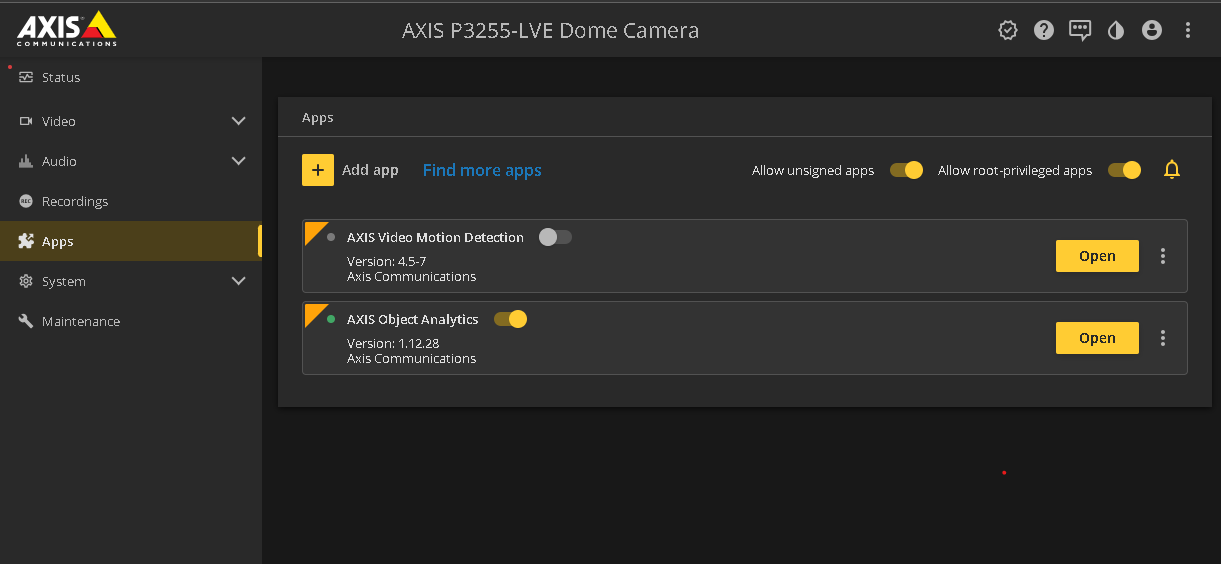Toggle Allow root-privileged apps switch
The height and width of the screenshot is (564, 1221).
1124,170
